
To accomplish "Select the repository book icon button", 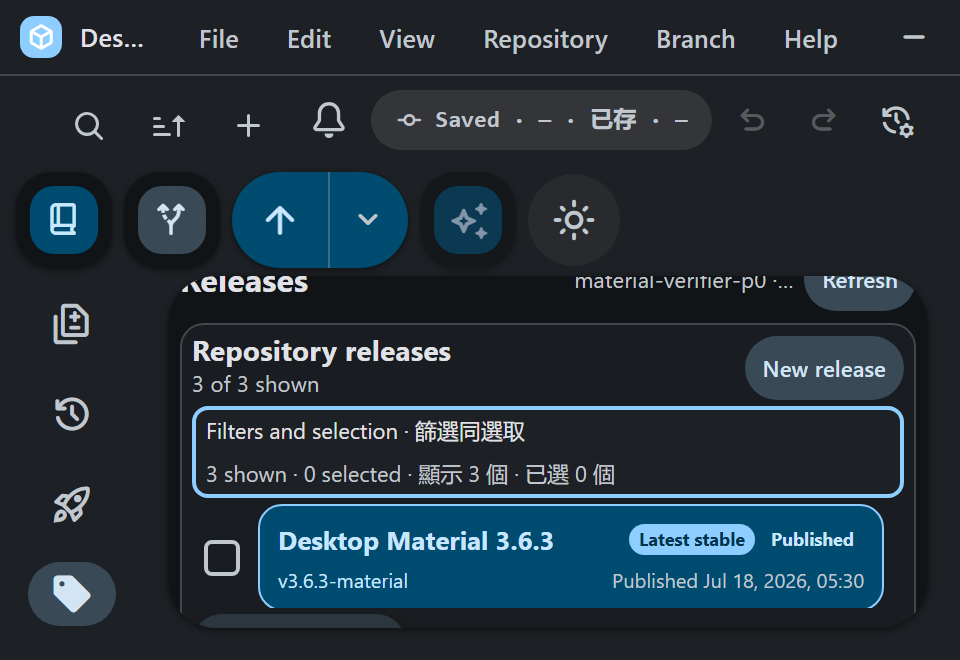I will point(64,220).
